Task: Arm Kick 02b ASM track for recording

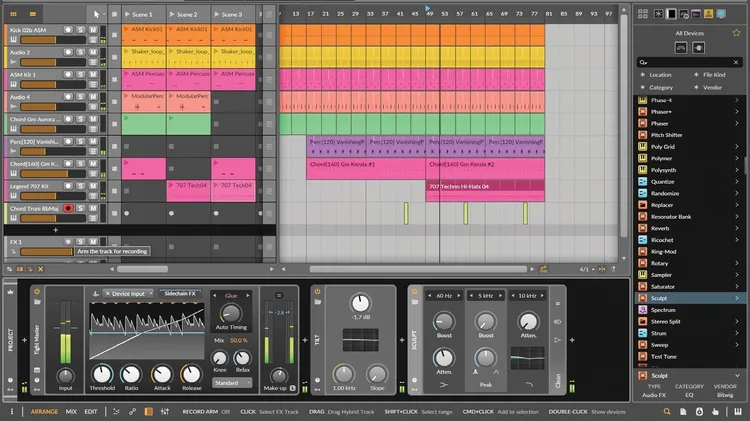Action: point(68,30)
